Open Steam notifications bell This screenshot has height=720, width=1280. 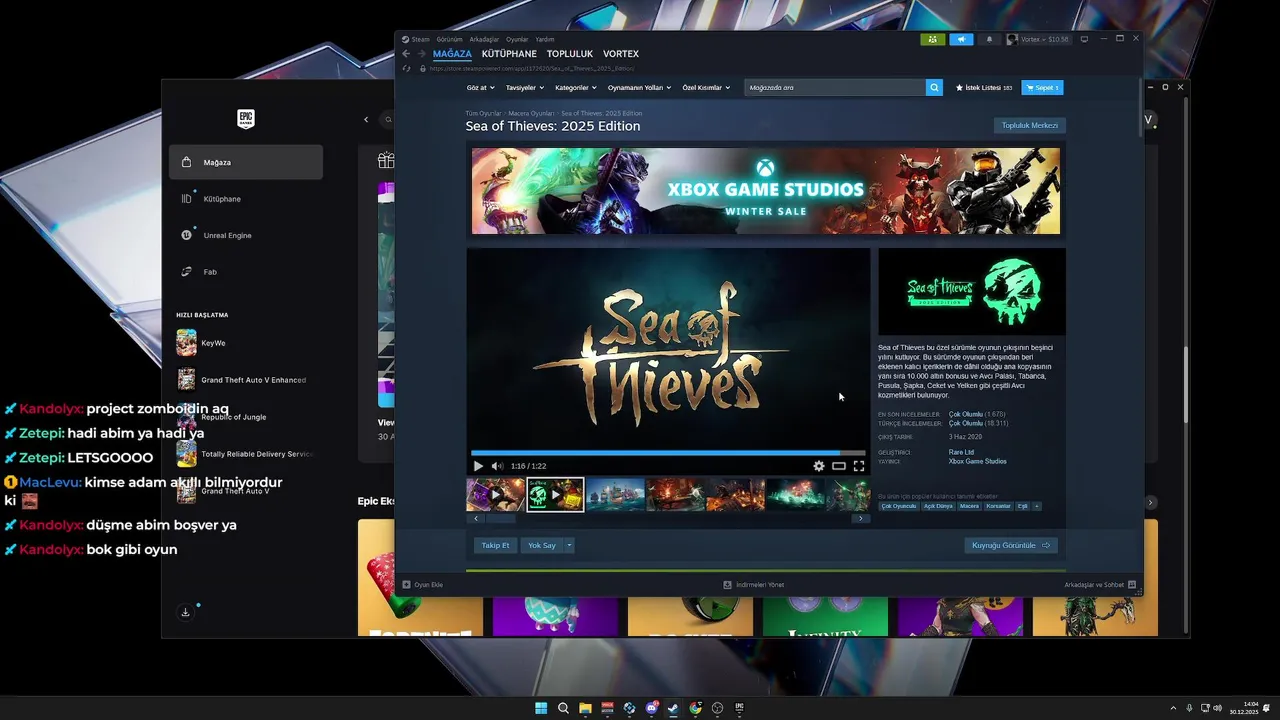(989, 39)
